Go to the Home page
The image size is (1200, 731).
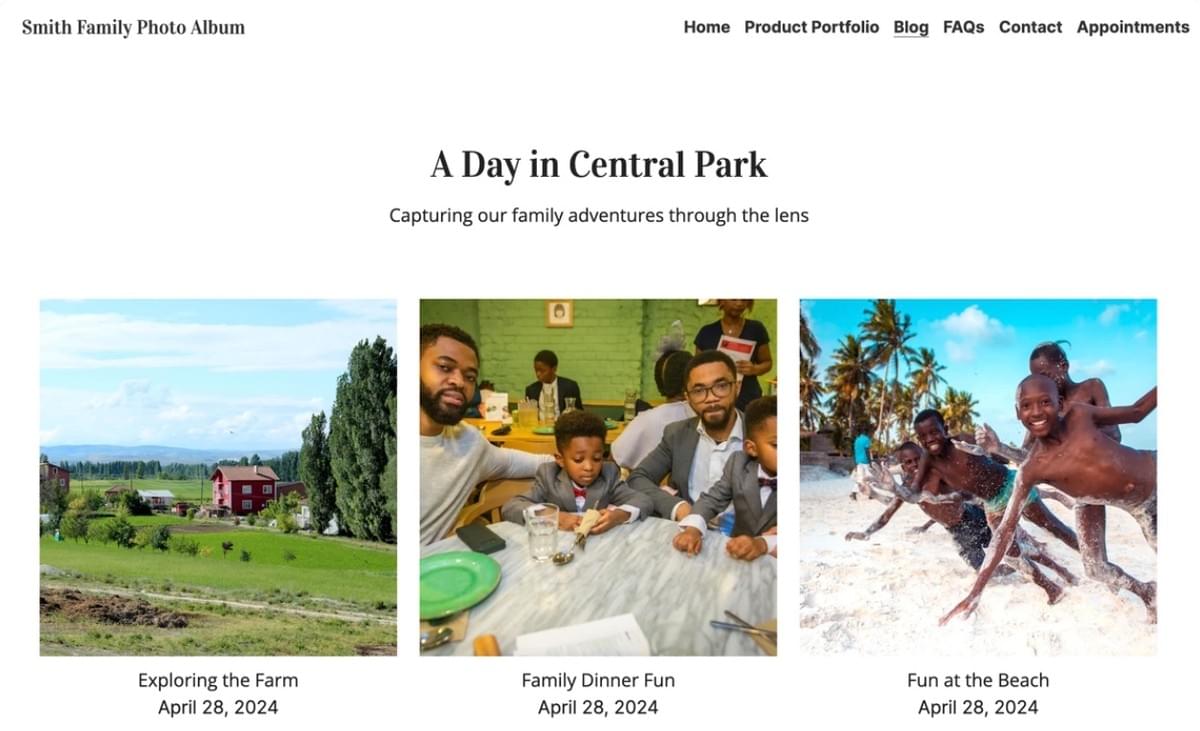click(x=706, y=27)
